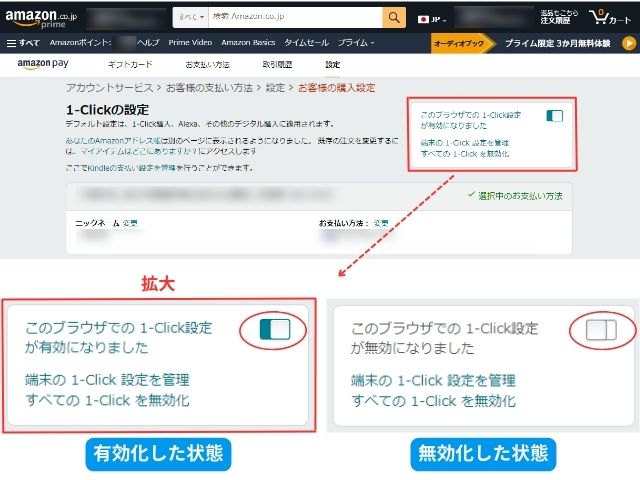Click the Amazon Pay logo
The height and width of the screenshot is (480, 640).
pos(43,64)
